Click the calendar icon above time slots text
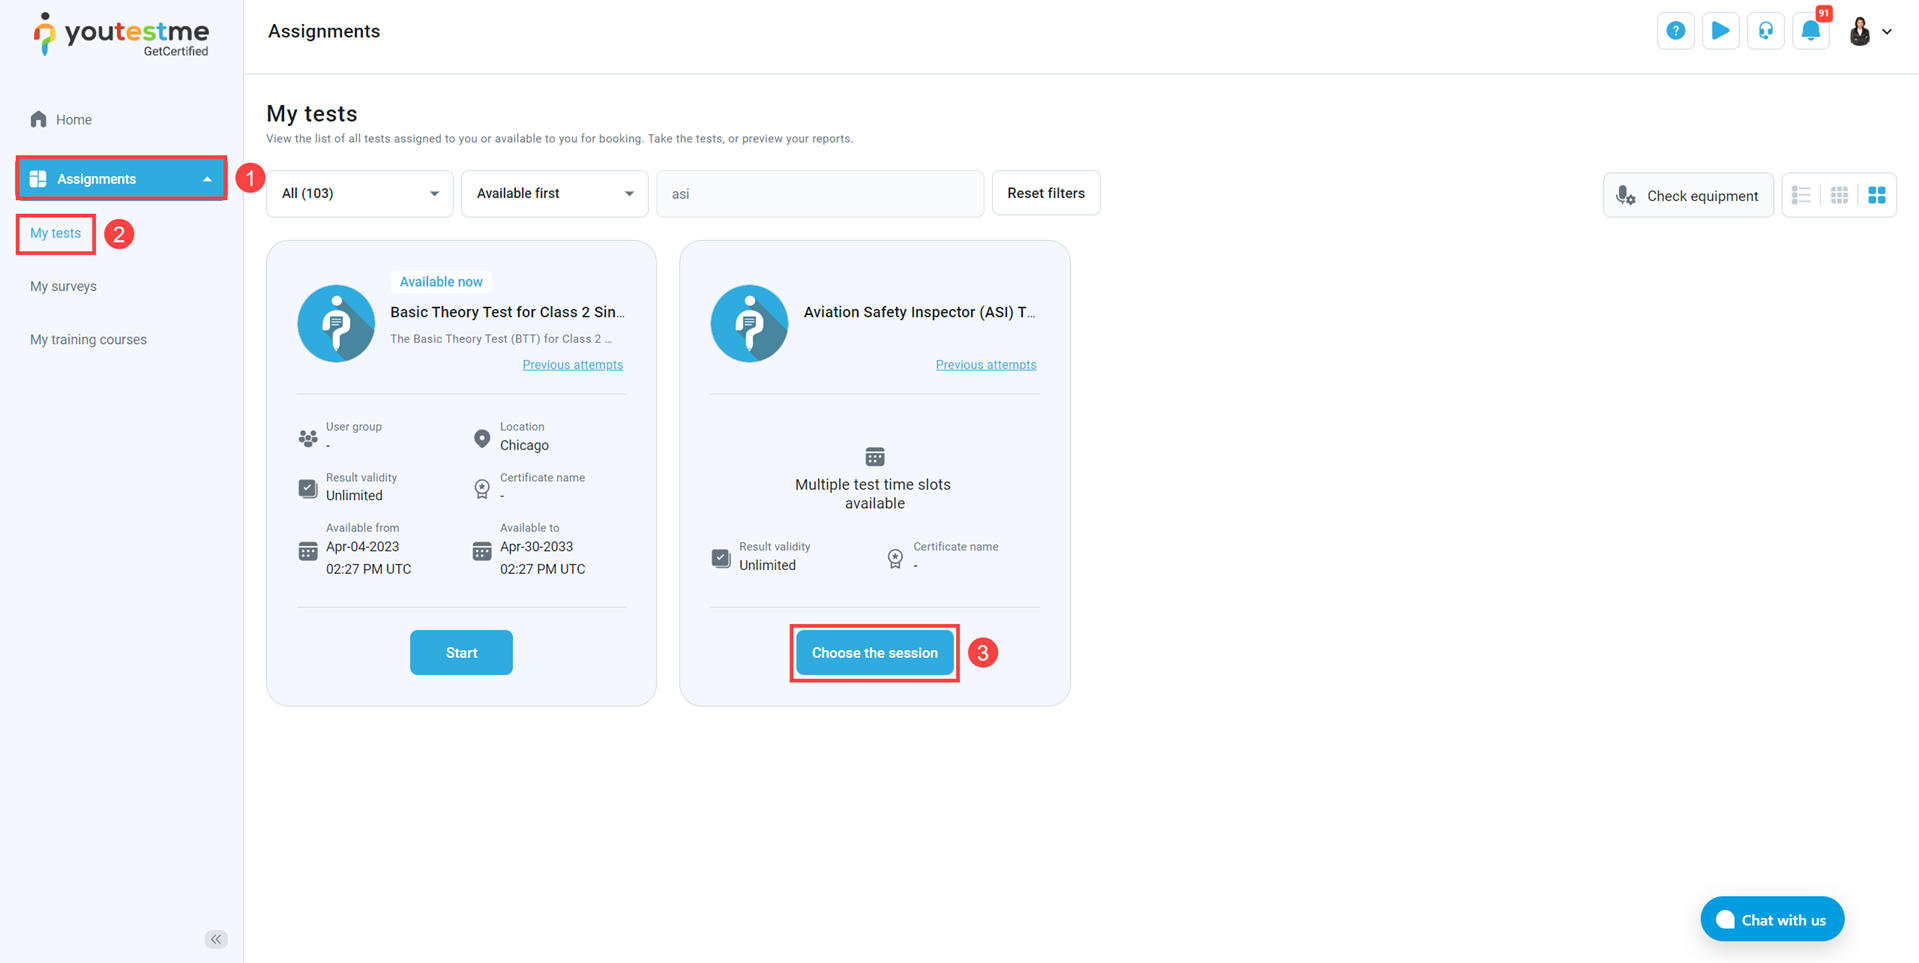 (875, 457)
